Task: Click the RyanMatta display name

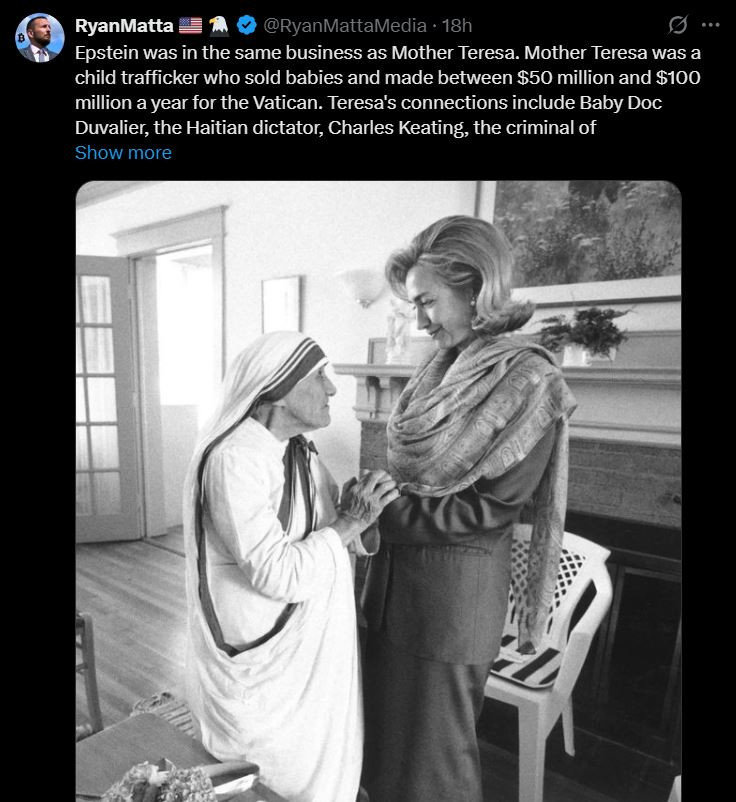Action: click(x=124, y=25)
